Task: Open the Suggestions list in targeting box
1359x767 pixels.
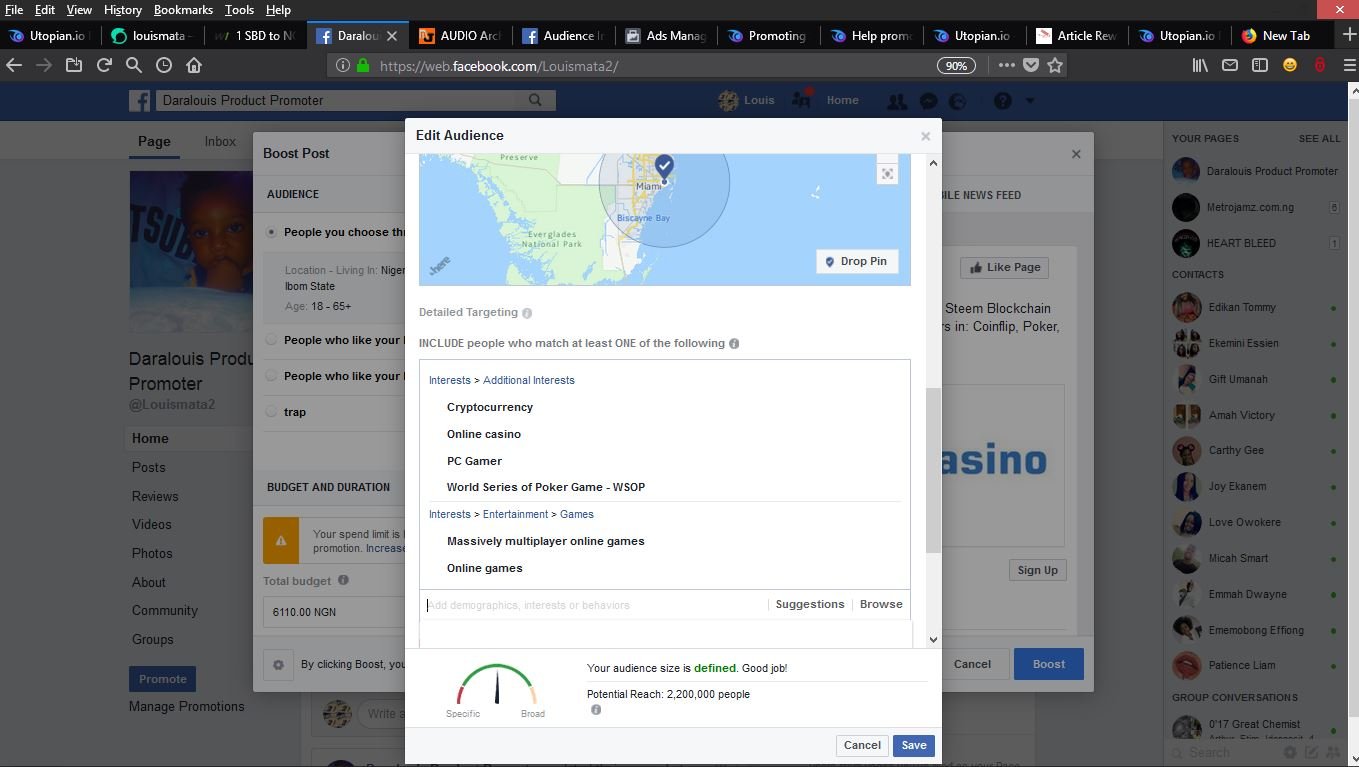Action: tap(810, 604)
